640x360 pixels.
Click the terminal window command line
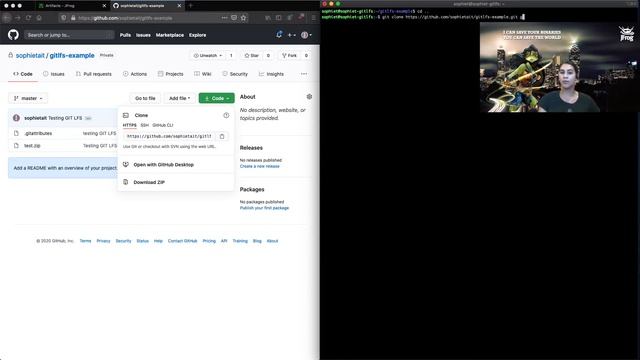point(422,17)
